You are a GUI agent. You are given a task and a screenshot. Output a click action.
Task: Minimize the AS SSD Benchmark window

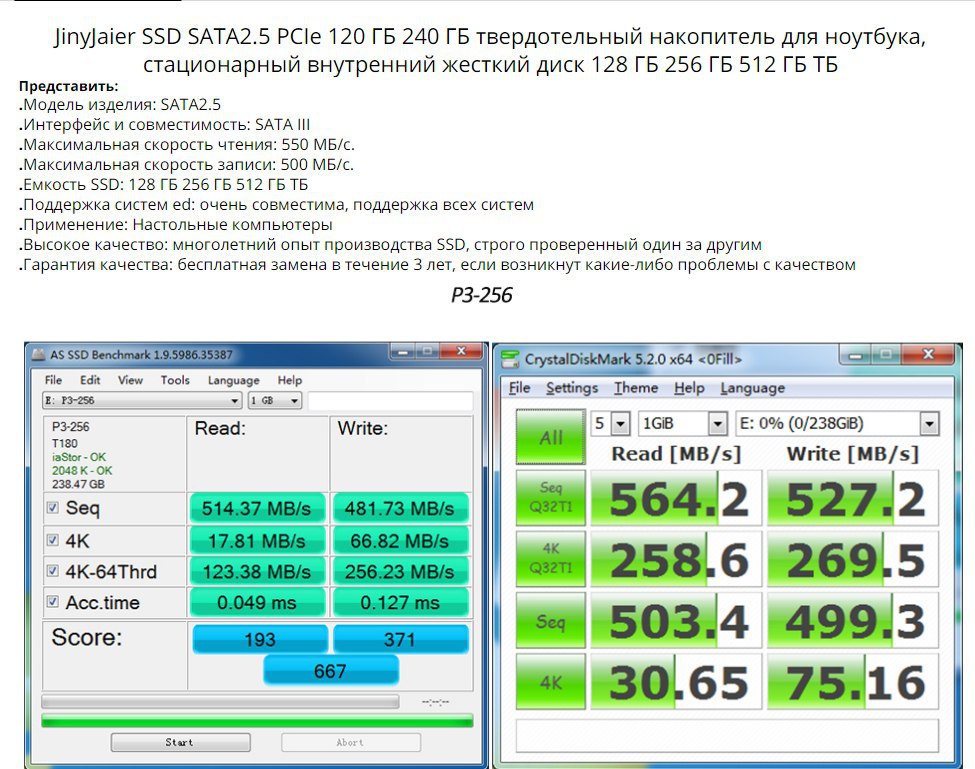pos(402,352)
